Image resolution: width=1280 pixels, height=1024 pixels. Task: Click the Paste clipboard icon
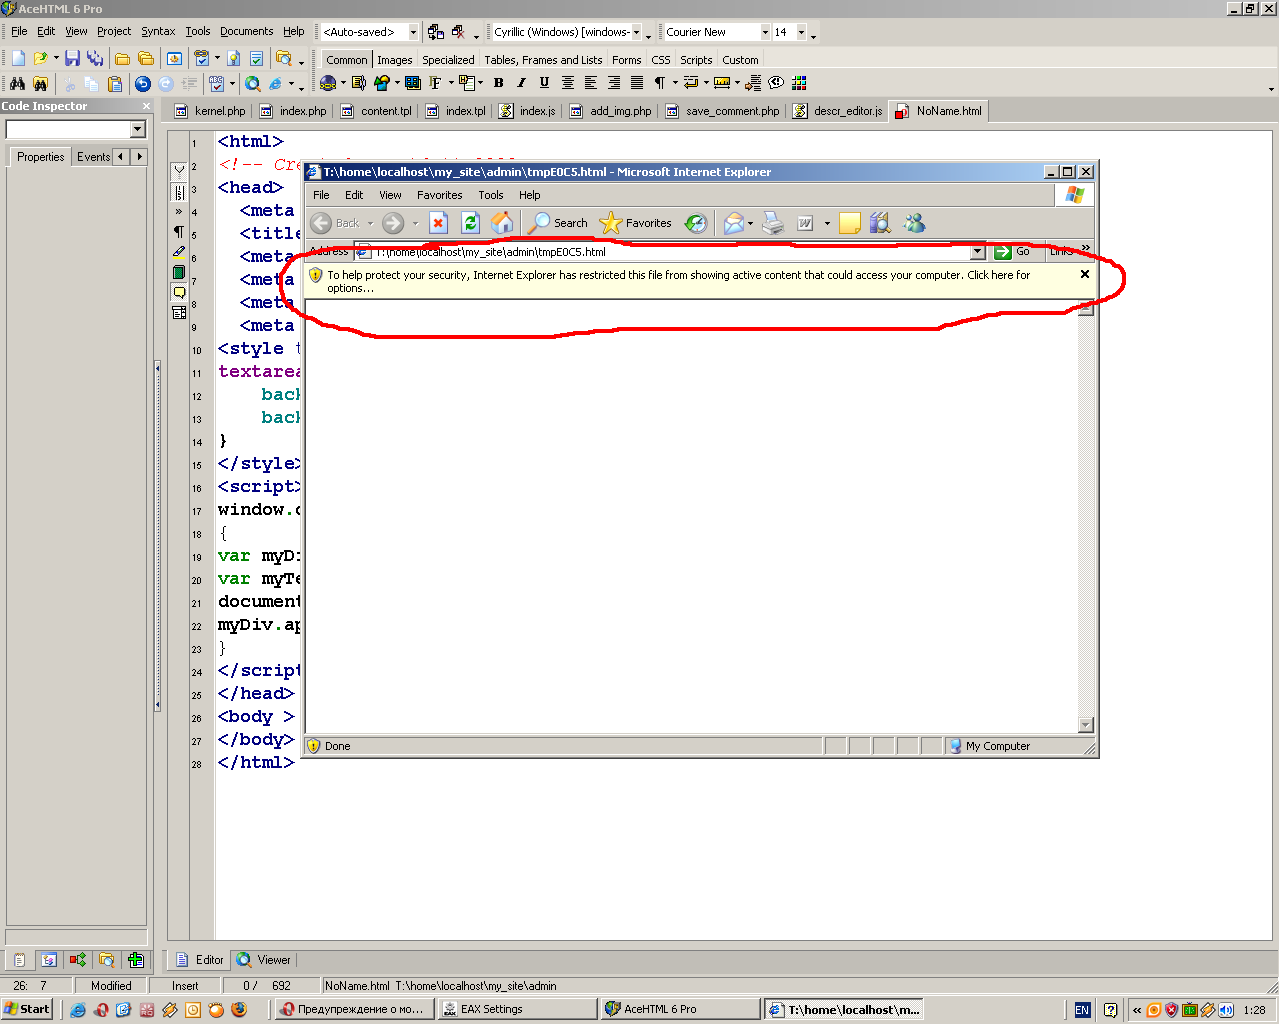(x=114, y=84)
